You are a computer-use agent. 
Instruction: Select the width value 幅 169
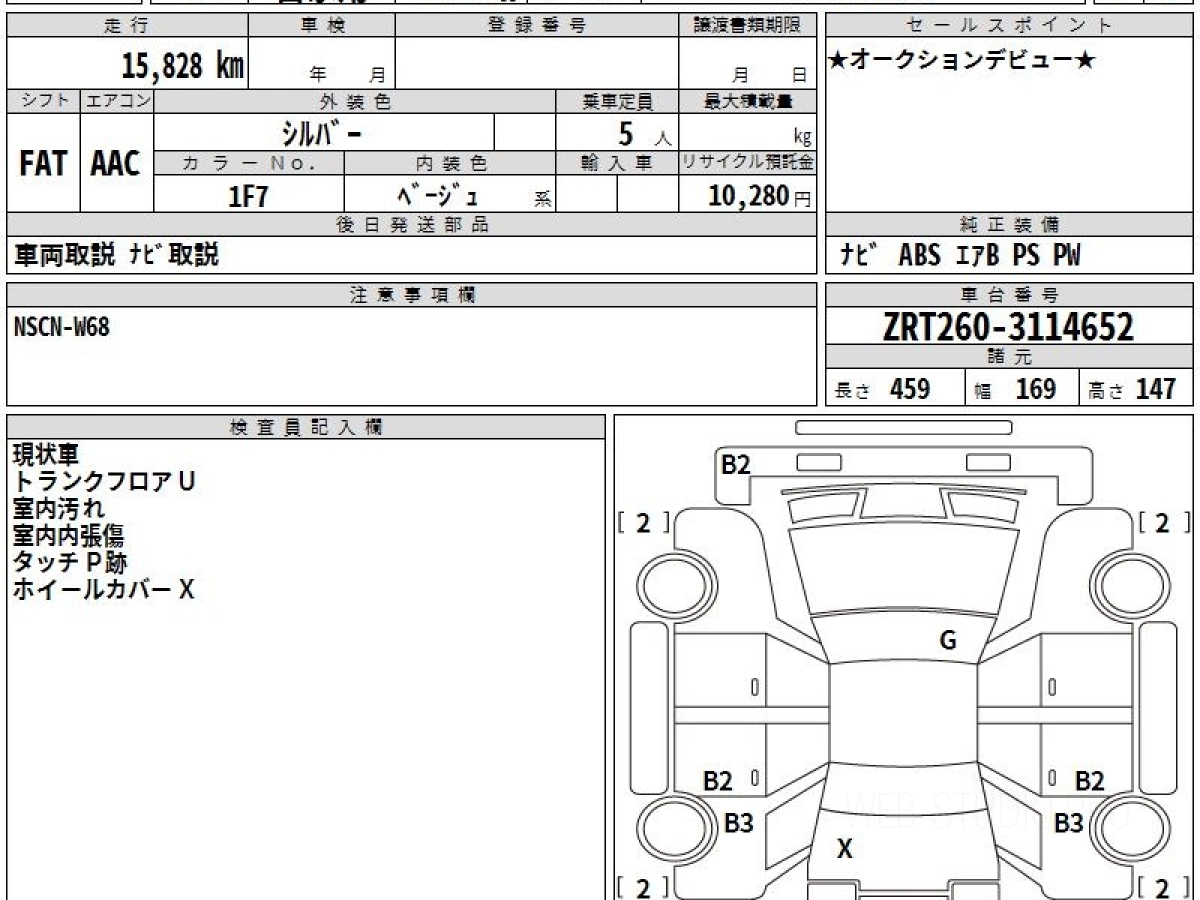coord(1015,389)
